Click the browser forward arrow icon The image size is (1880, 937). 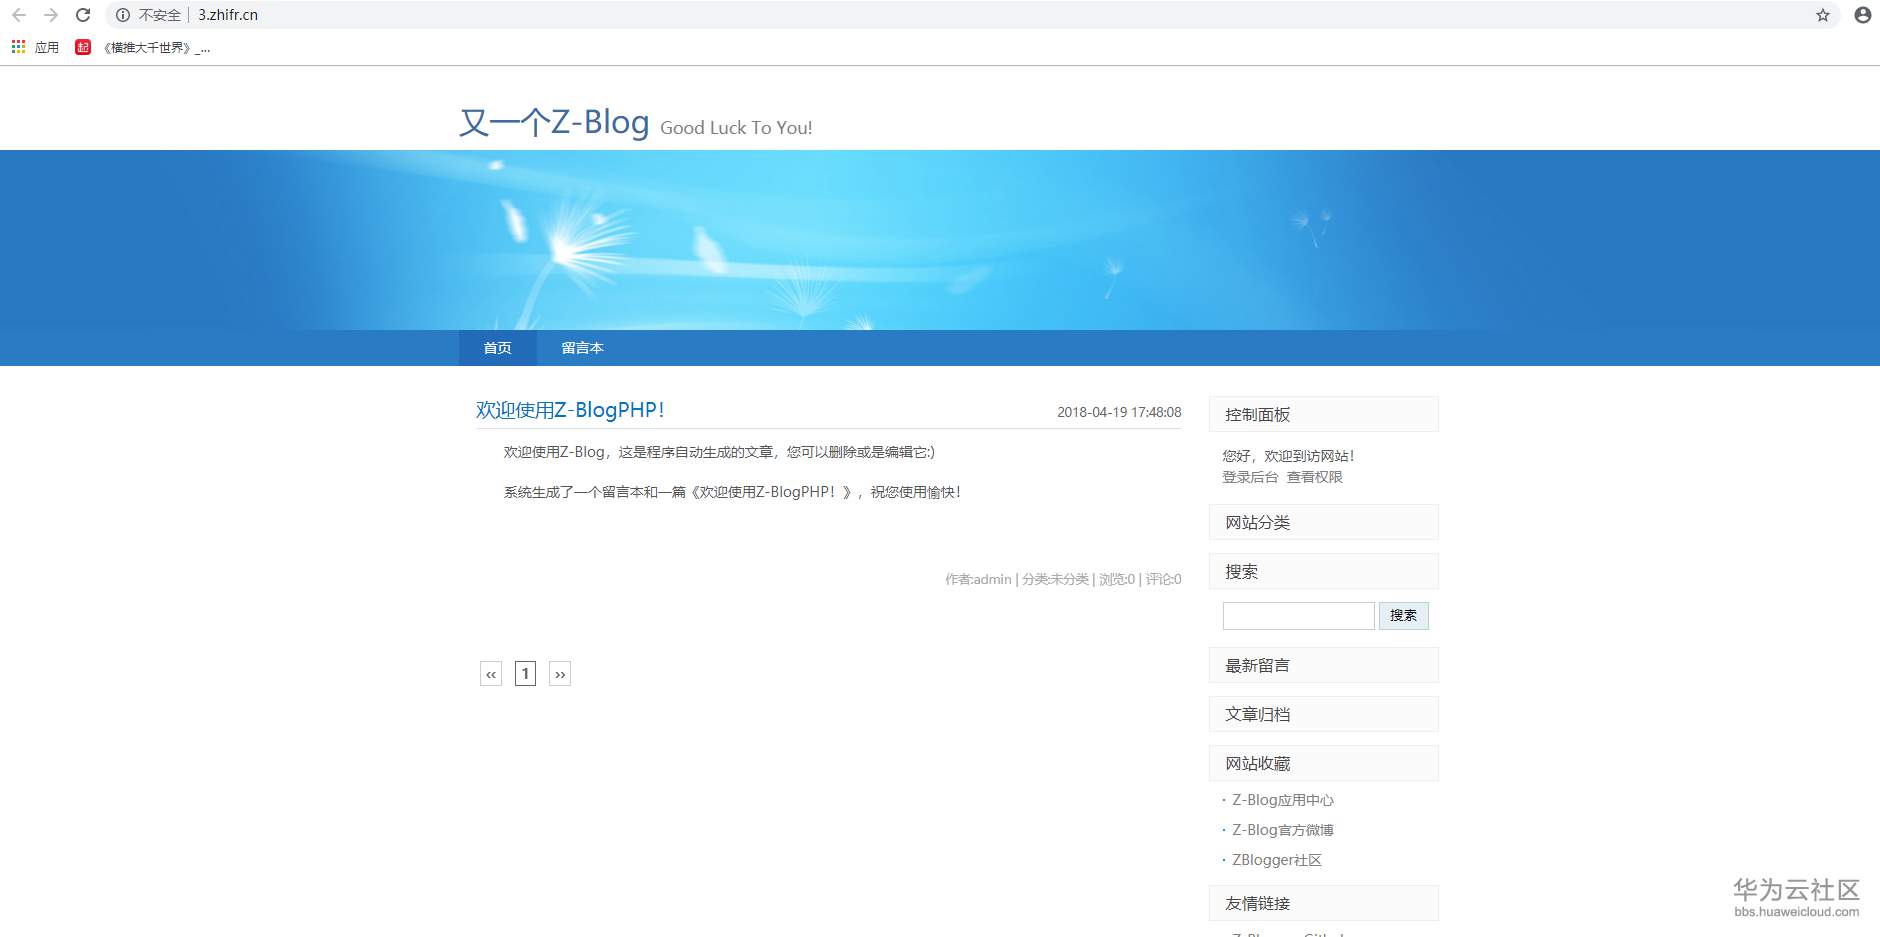click(x=48, y=15)
